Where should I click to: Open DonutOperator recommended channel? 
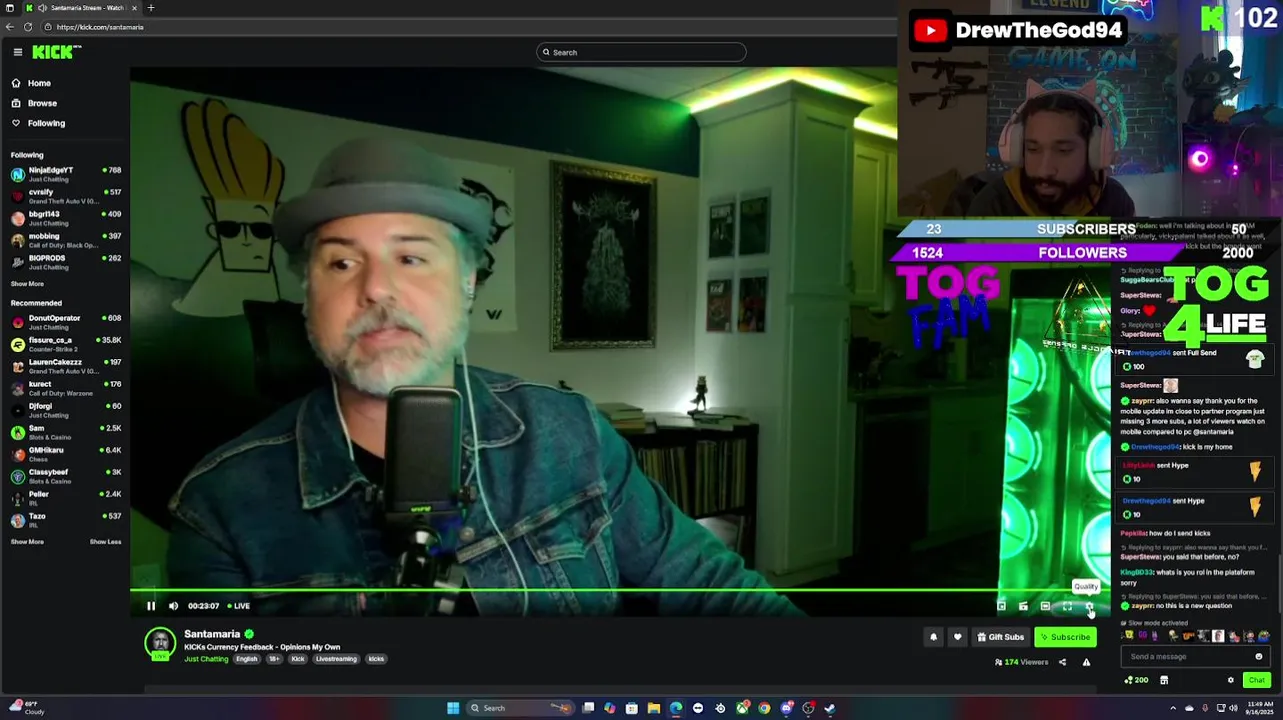(65, 322)
